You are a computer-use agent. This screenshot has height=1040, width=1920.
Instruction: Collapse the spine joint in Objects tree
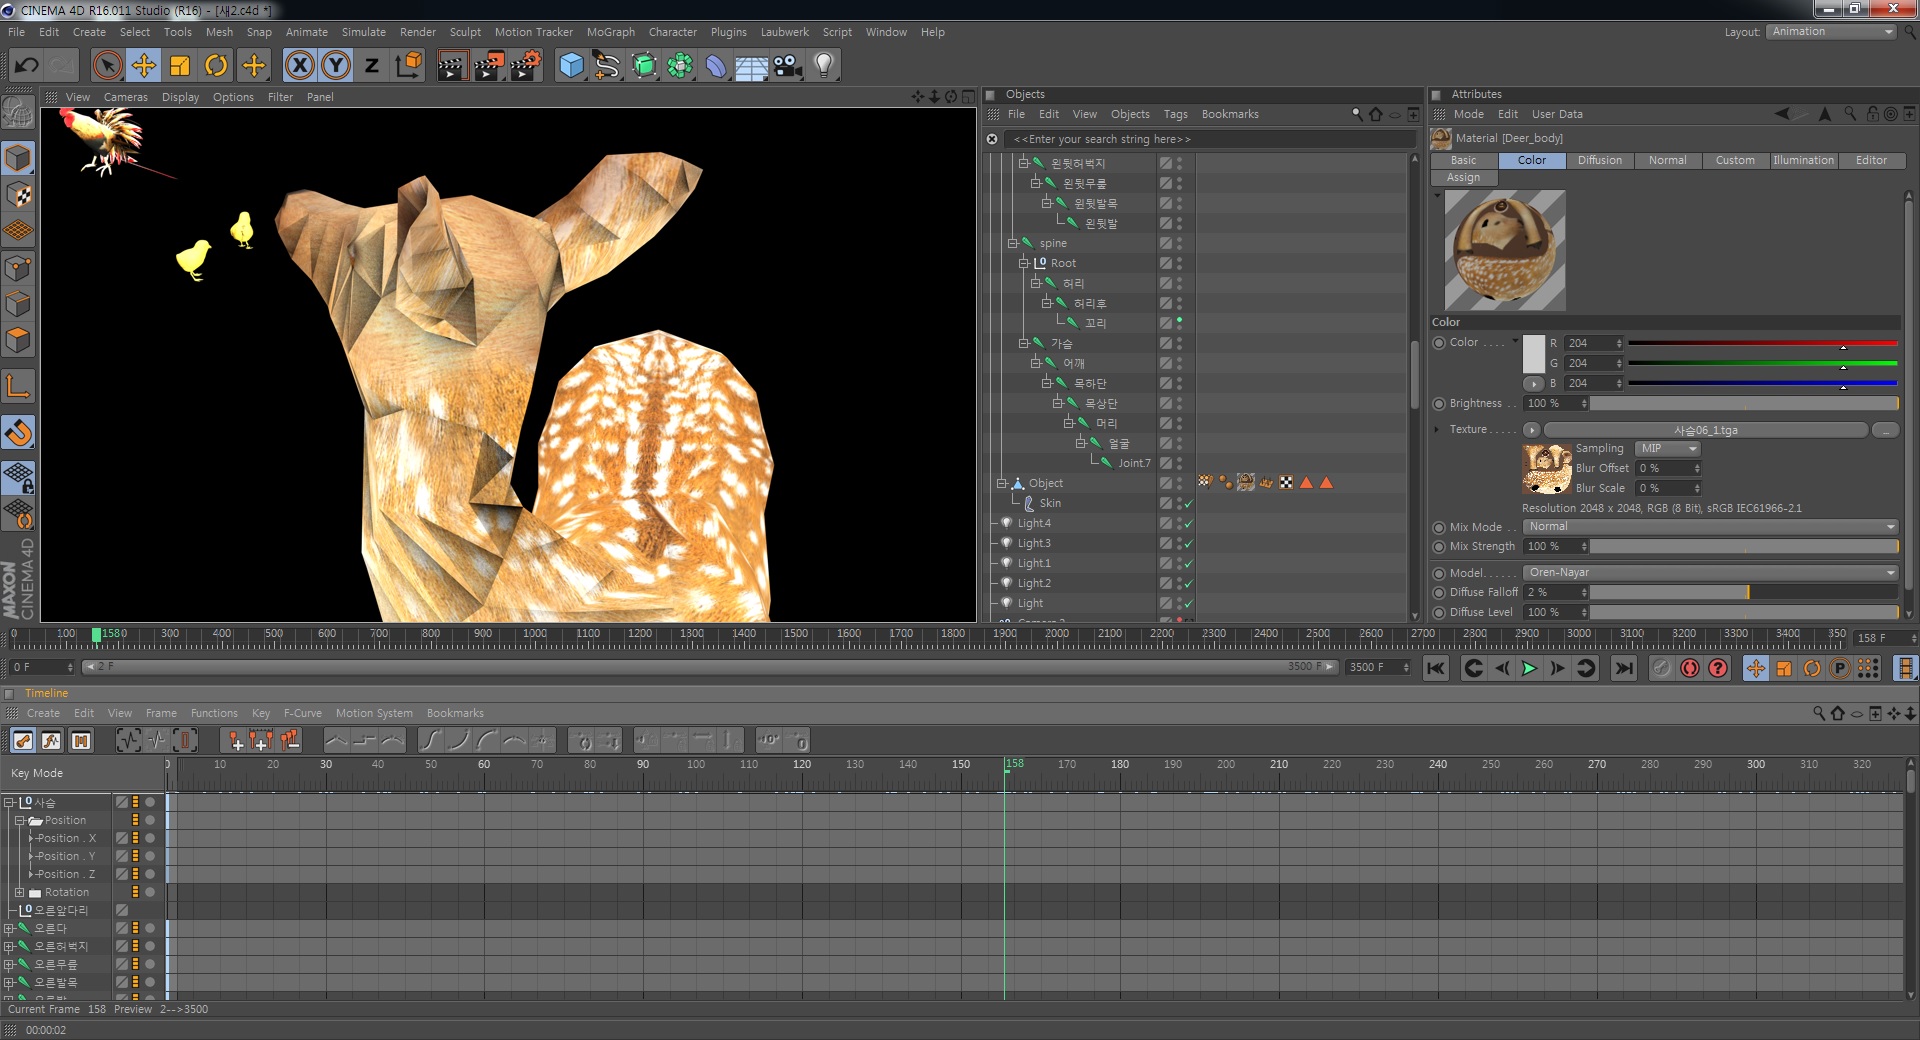[1012, 244]
